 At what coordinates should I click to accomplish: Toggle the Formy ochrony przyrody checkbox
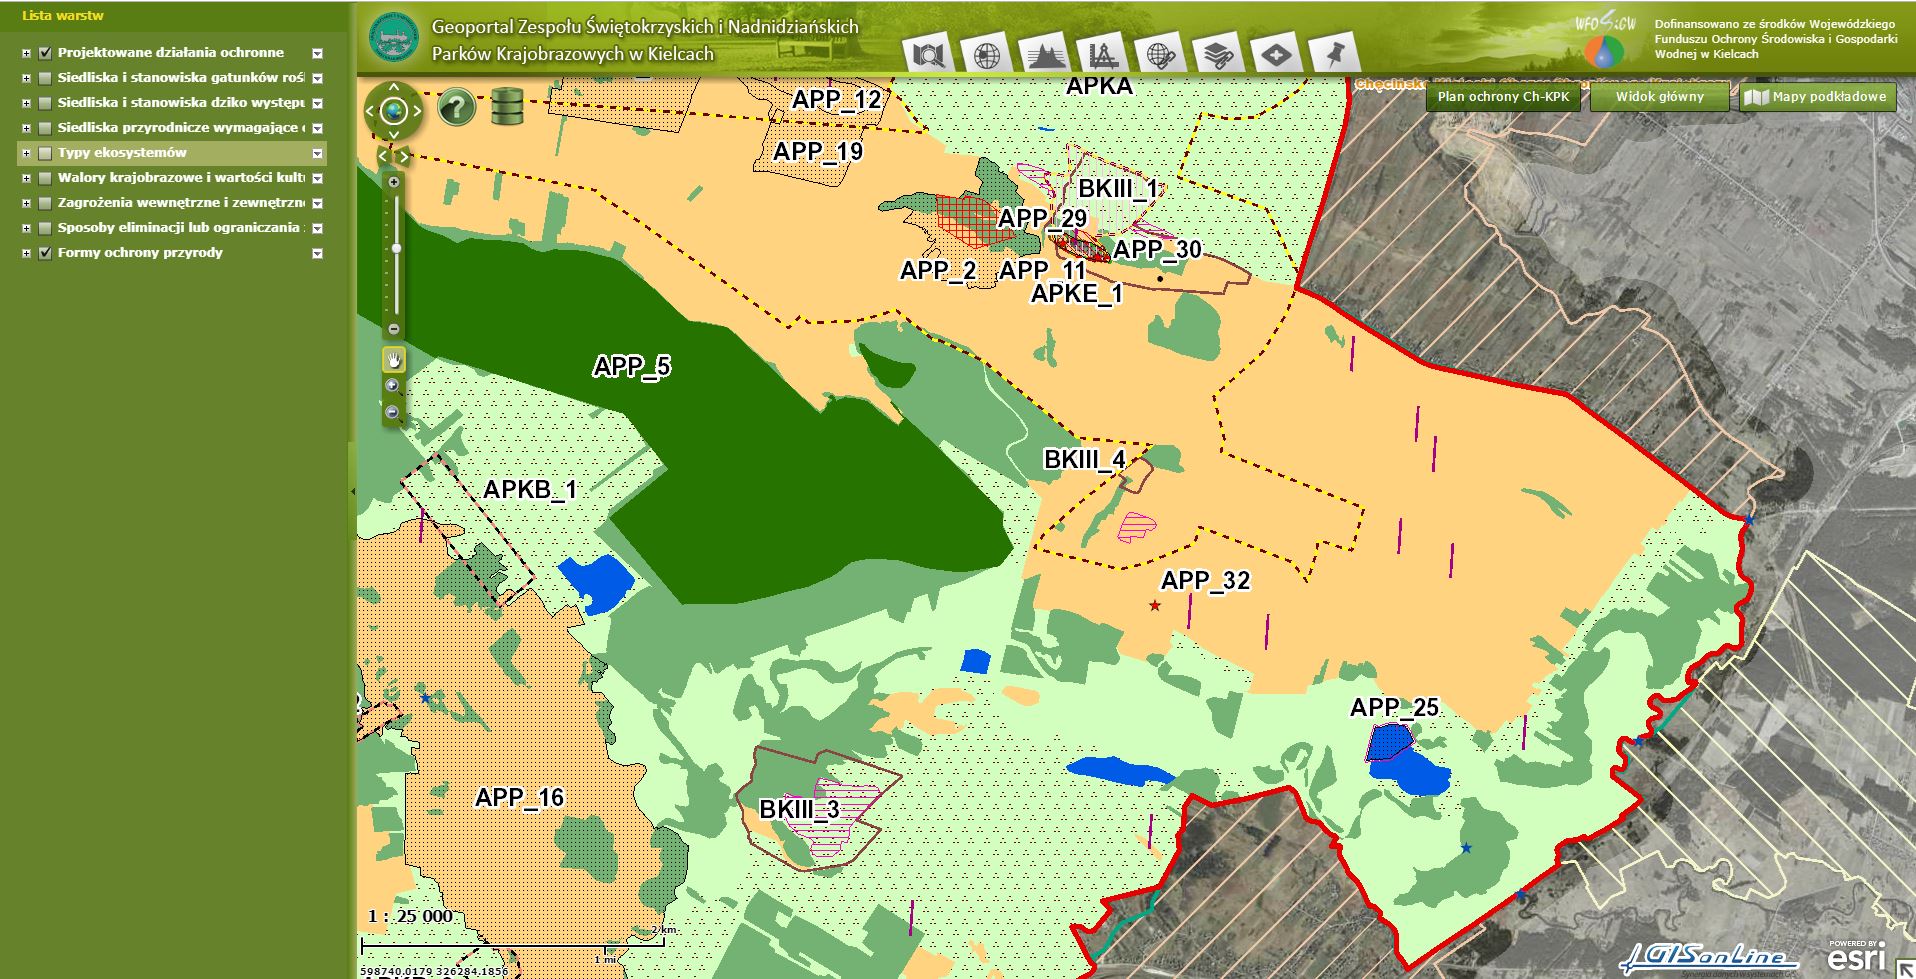coord(45,253)
